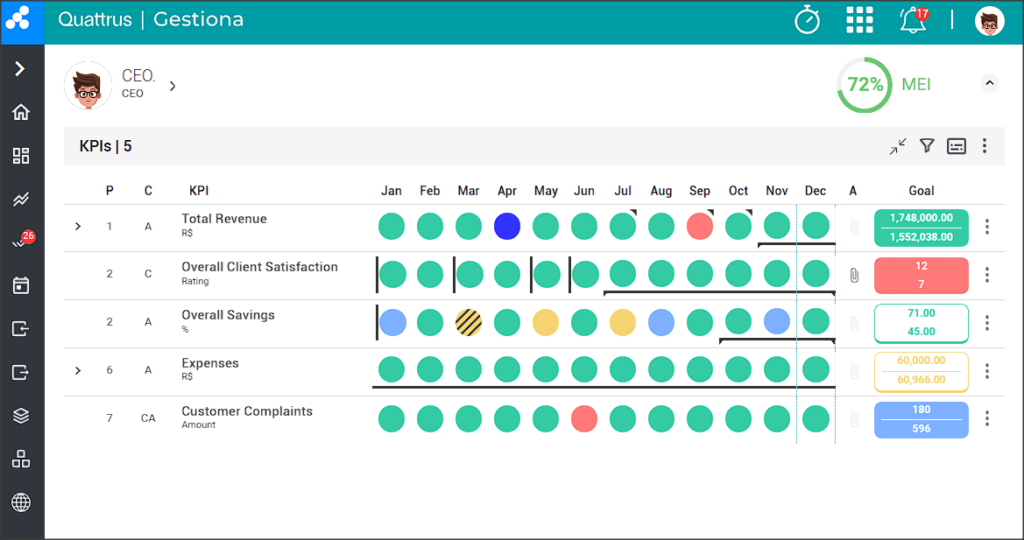Open the Overall Client Satisfaction attachment paperclip
1024x540 pixels.
click(854, 275)
